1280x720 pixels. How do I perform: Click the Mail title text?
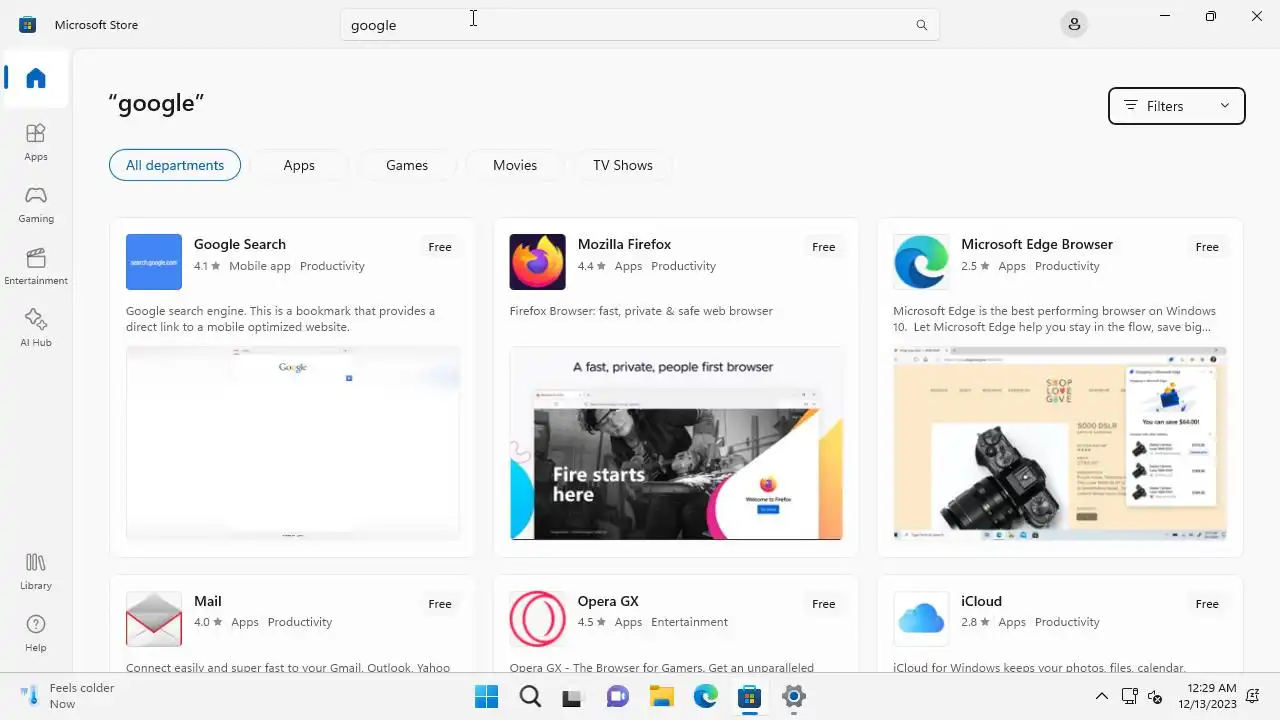coord(208,601)
